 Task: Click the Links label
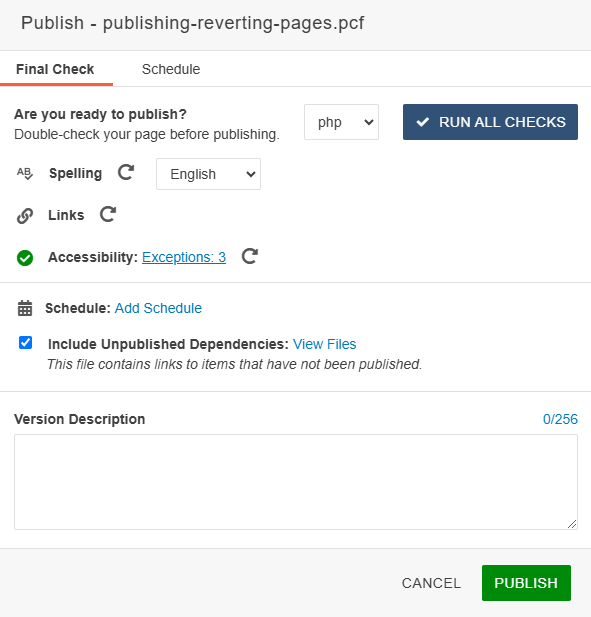click(66, 215)
